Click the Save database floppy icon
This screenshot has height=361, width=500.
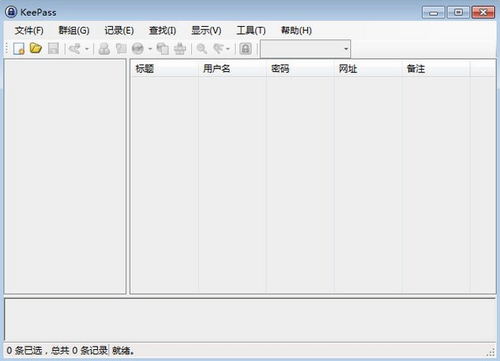[x=53, y=49]
